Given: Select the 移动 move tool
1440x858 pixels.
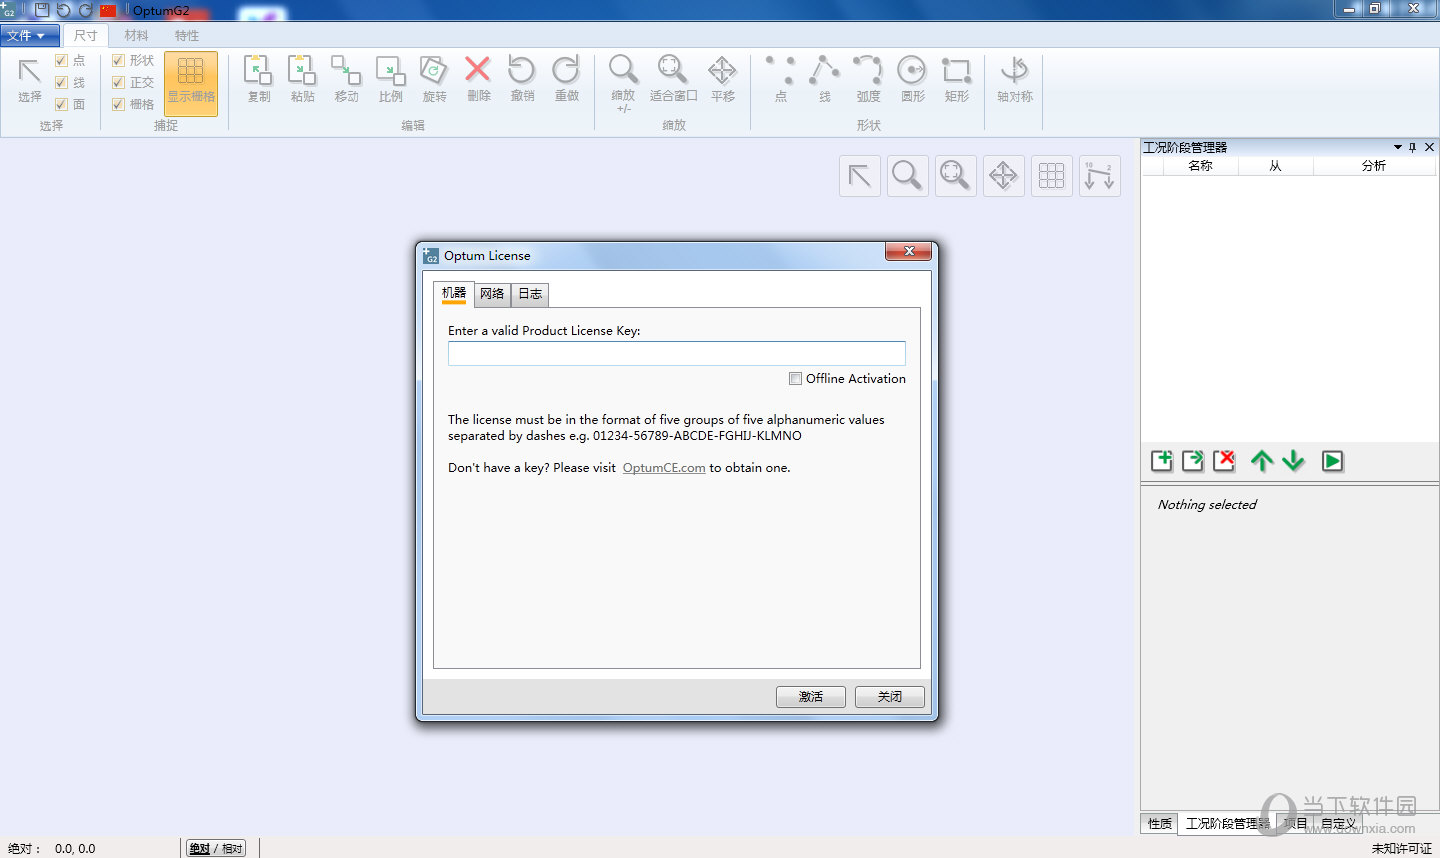Looking at the screenshot, I should click(x=346, y=80).
